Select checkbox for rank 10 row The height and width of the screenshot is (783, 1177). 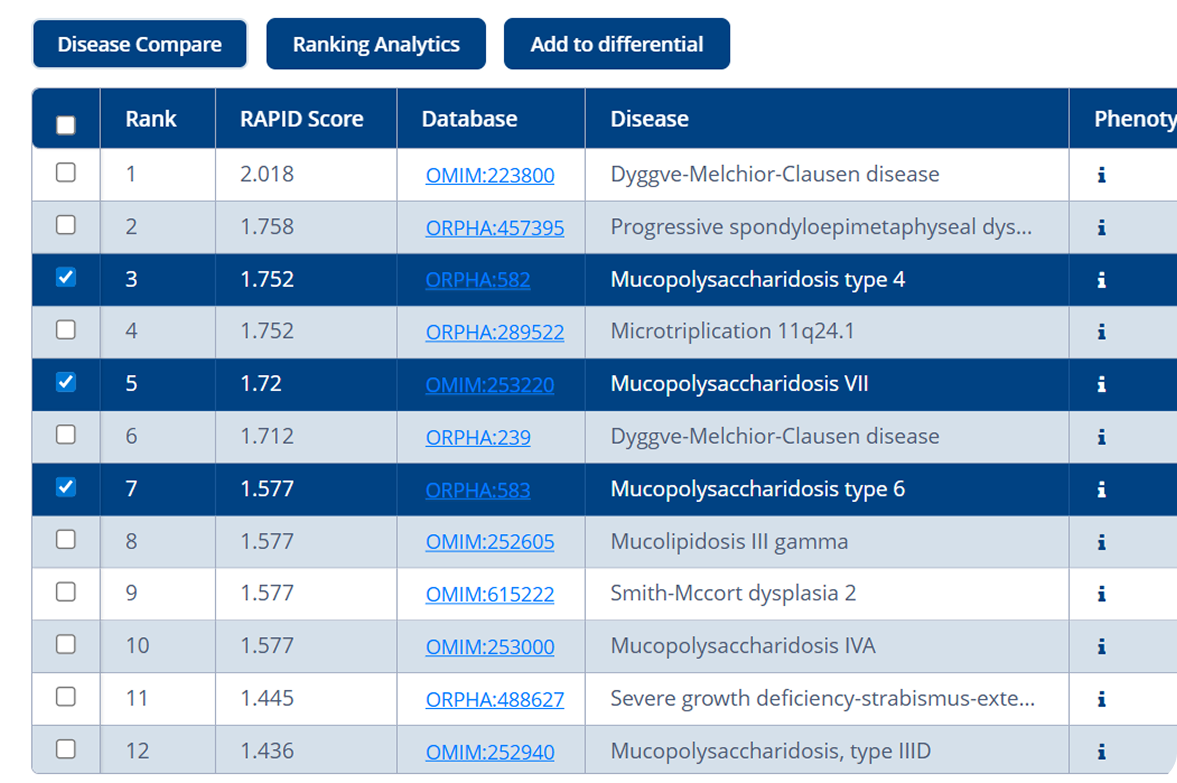coord(66,644)
